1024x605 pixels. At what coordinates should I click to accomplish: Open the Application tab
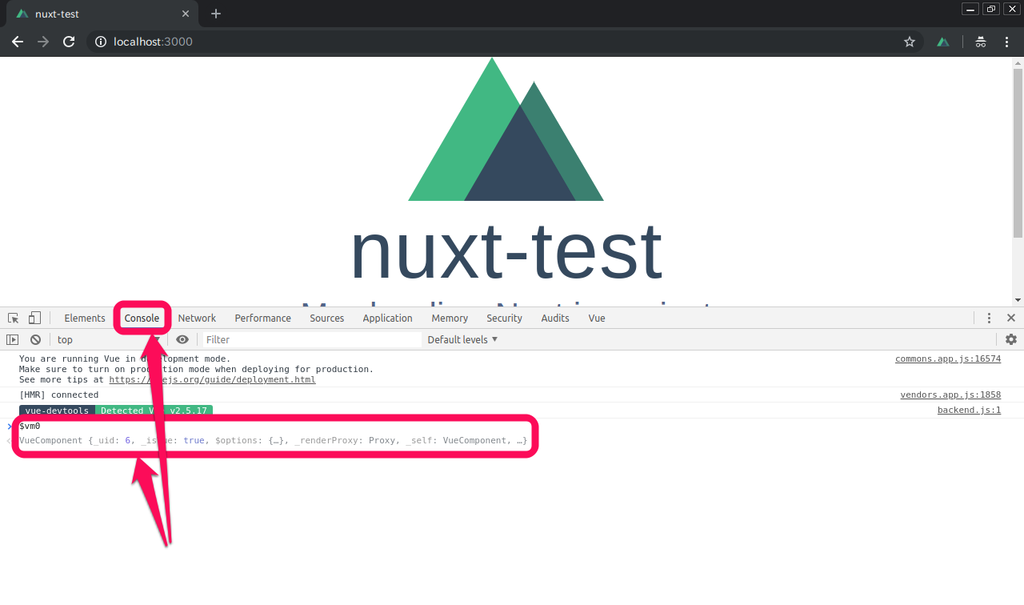tap(387, 318)
